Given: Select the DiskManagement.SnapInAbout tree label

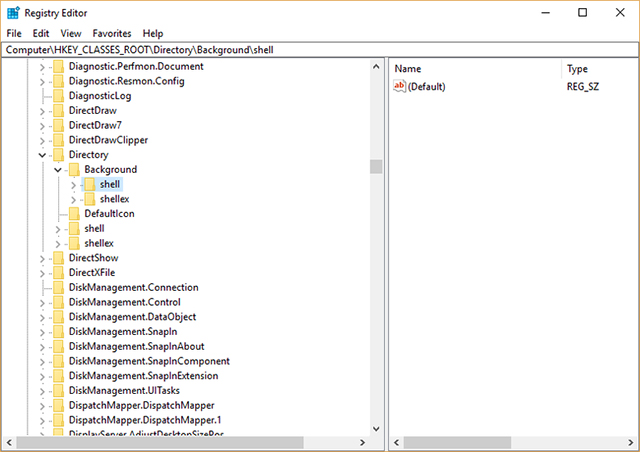Looking at the screenshot, I should [136, 346].
